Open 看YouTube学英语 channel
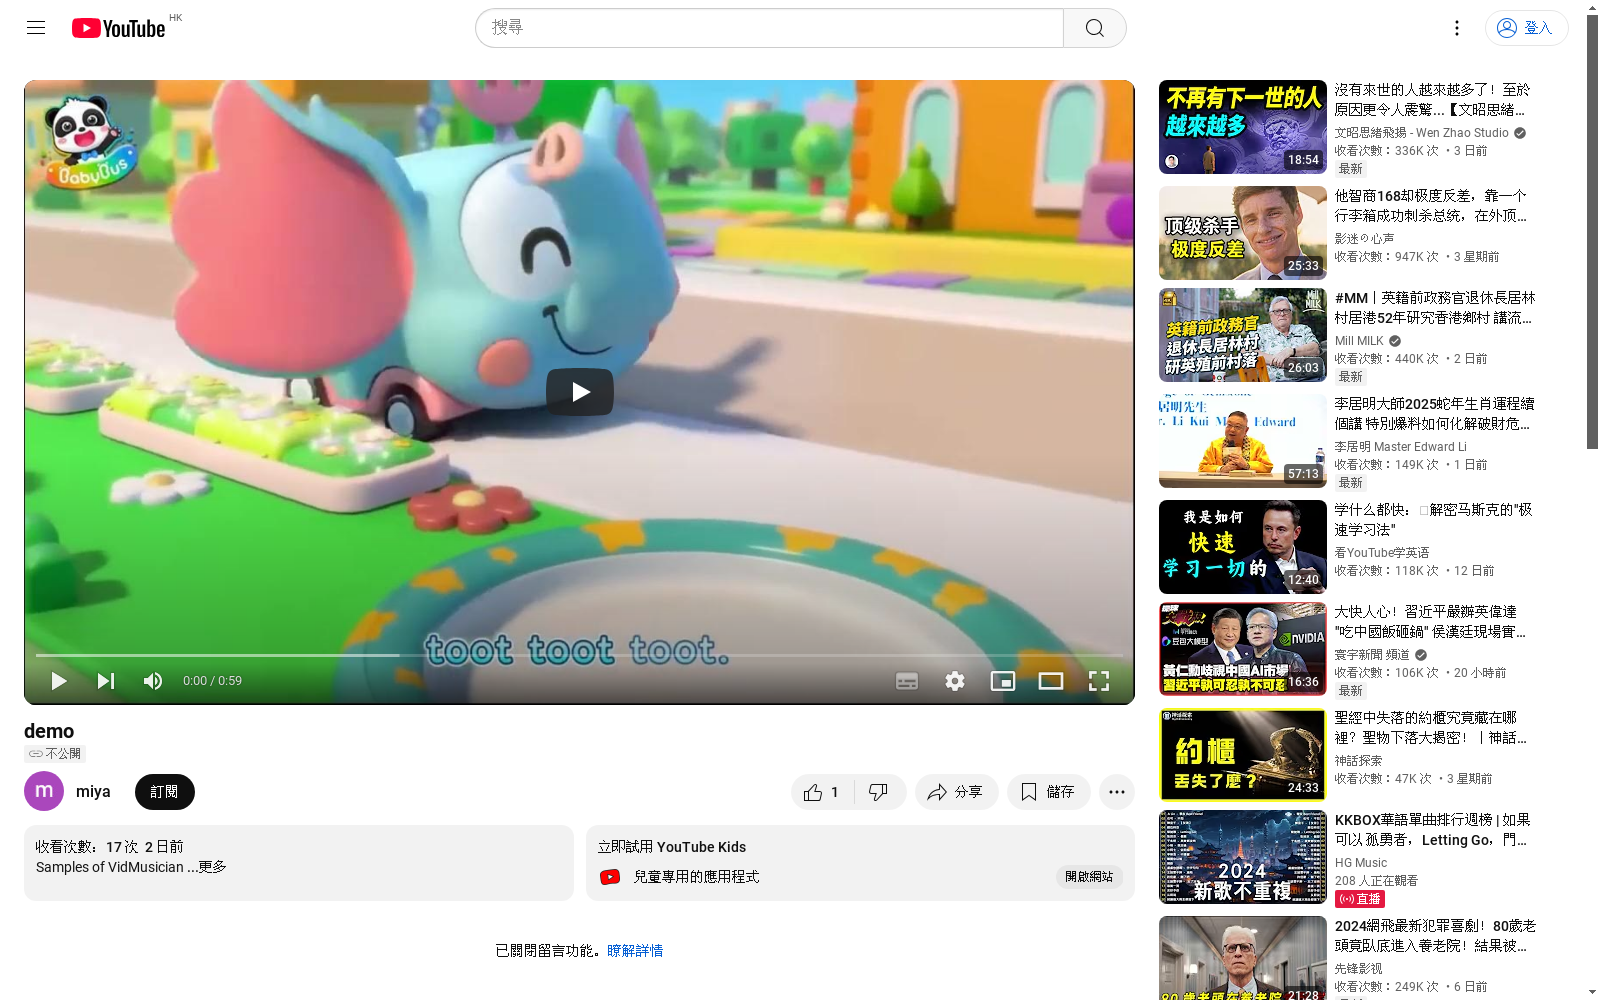 point(1382,553)
